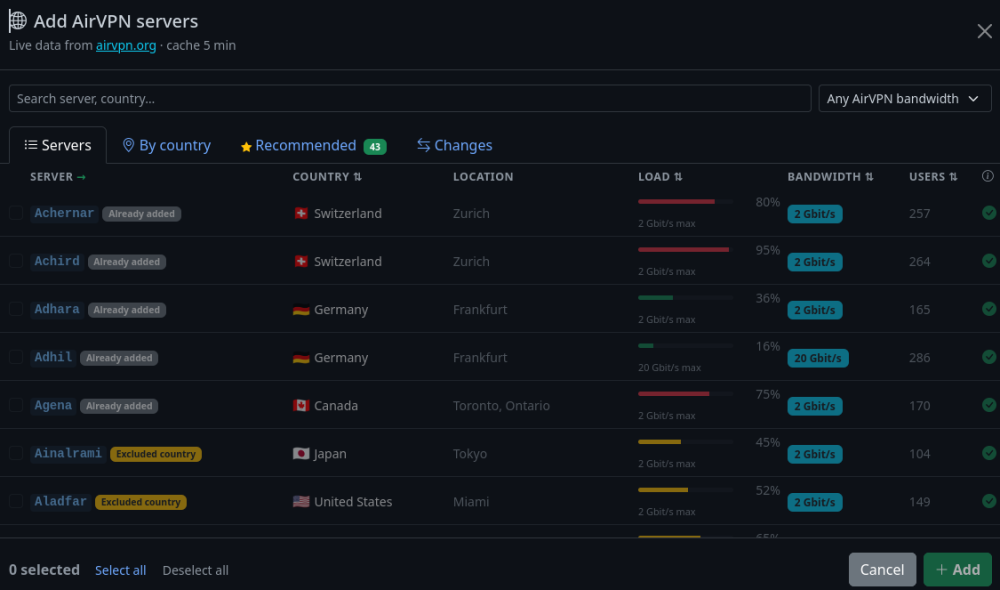The width and height of the screenshot is (1000, 590).
Task: Open the Any AirVPN bandwidth dropdown
Action: click(x=904, y=98)
